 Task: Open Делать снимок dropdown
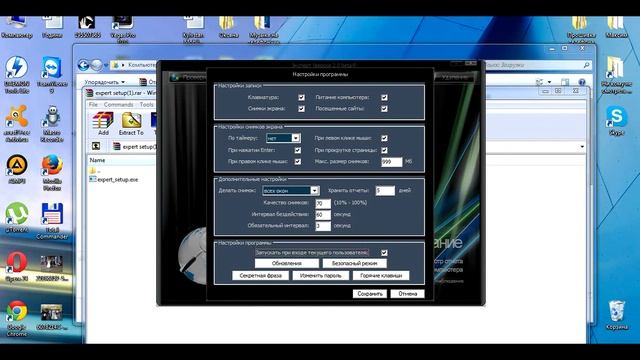(291, 191)
